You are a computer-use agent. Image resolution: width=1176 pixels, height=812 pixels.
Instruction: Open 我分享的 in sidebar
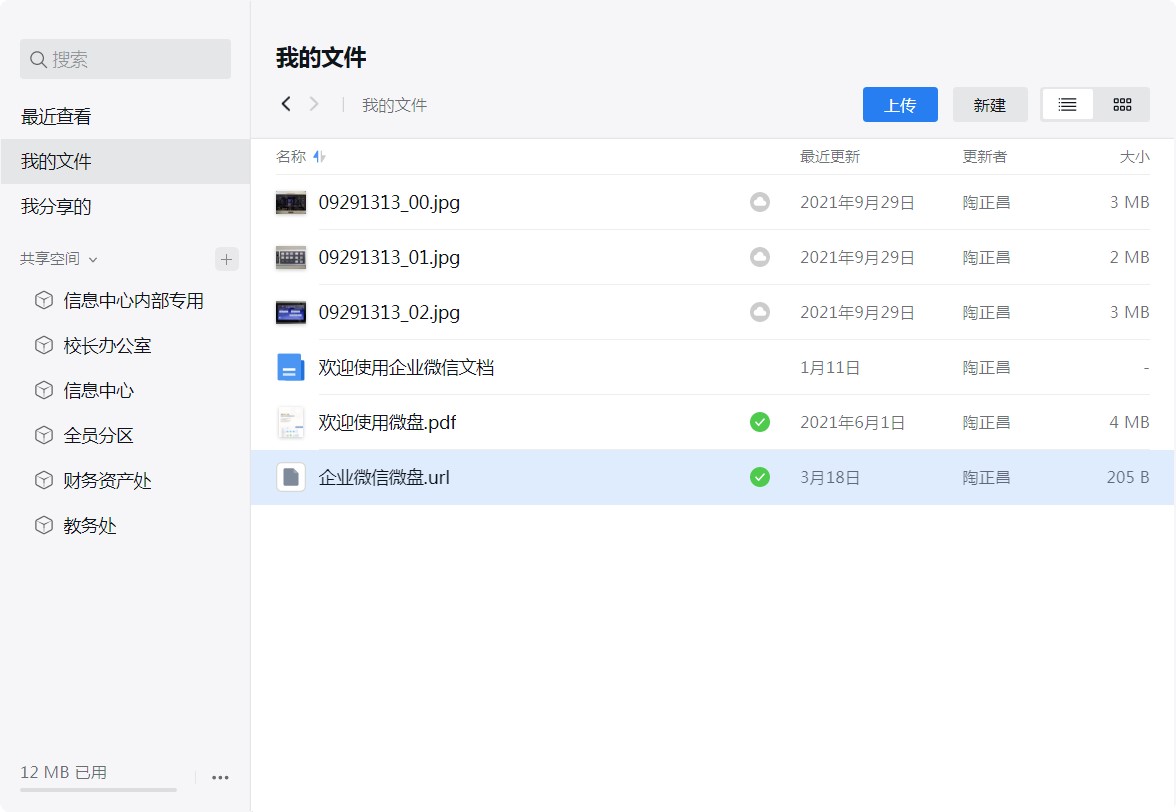click(56, 207)
